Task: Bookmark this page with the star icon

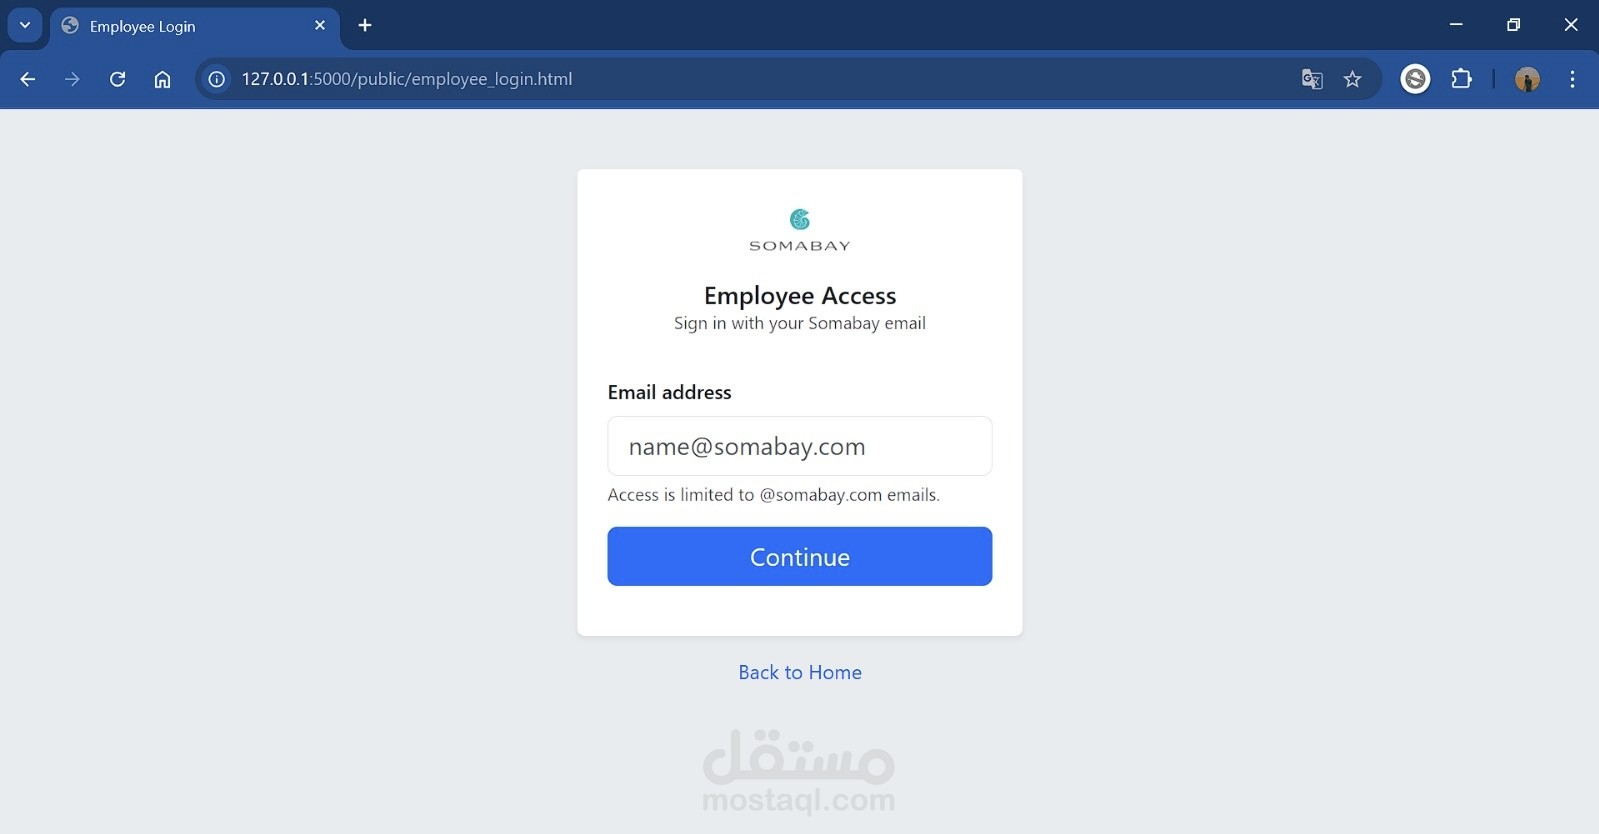Action: (1352, 79)
